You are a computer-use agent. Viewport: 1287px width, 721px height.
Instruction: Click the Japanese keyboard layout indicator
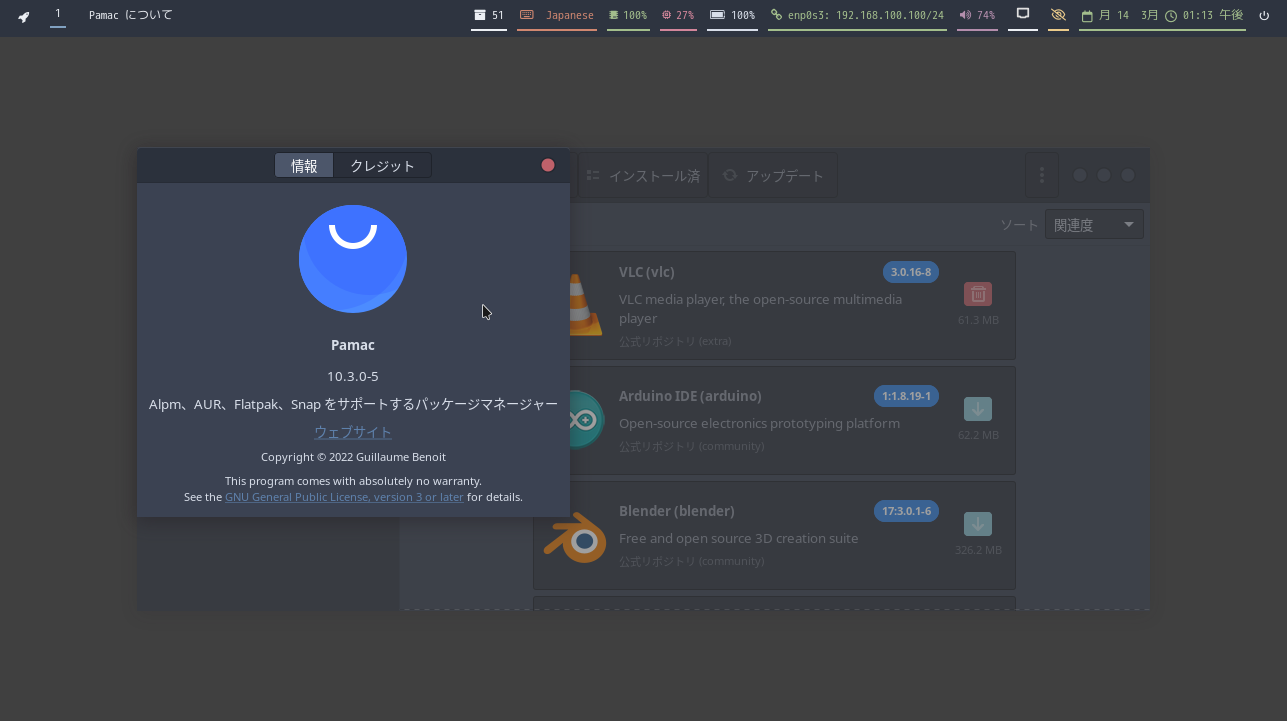point(557,15)
